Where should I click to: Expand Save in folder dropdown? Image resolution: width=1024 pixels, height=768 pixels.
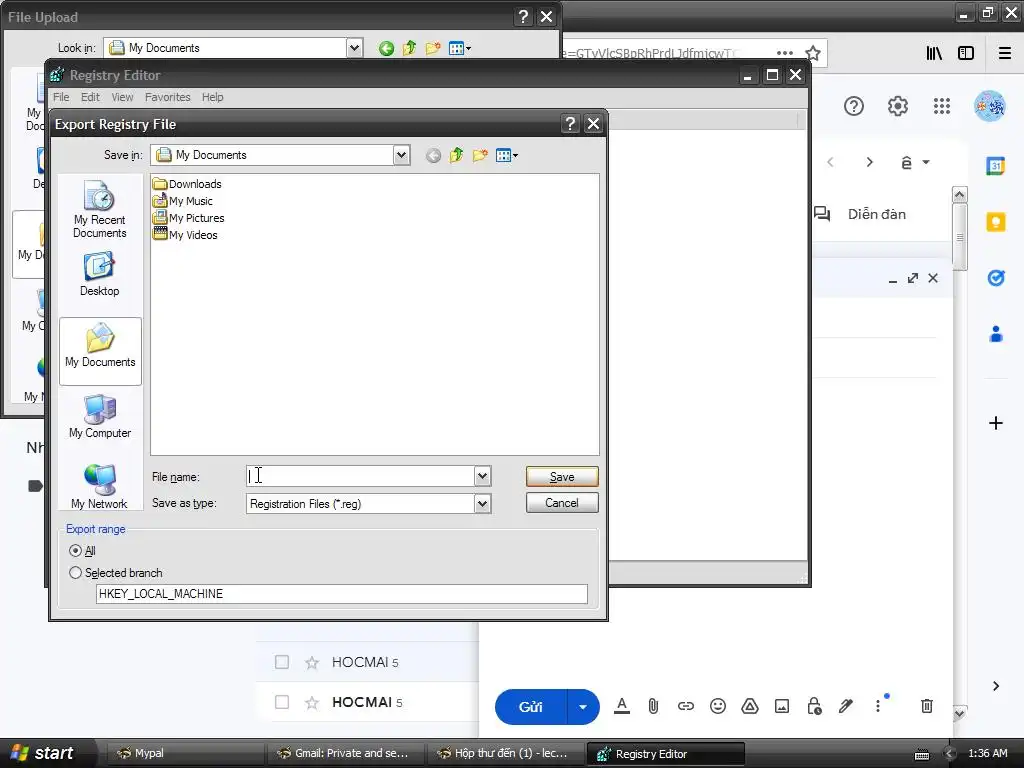pyautogui.click(x=401, y=155)
